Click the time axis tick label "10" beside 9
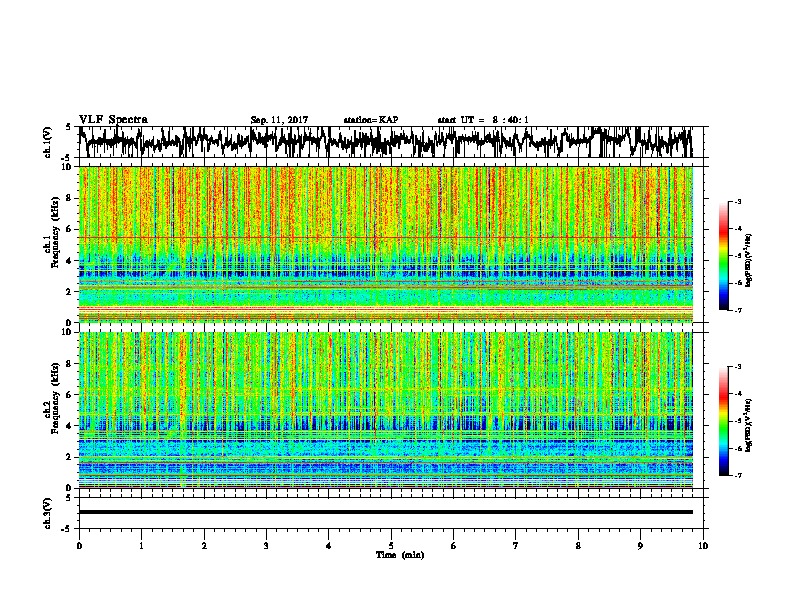The width and height of the screenshot is (792, 612). [703, 546]
